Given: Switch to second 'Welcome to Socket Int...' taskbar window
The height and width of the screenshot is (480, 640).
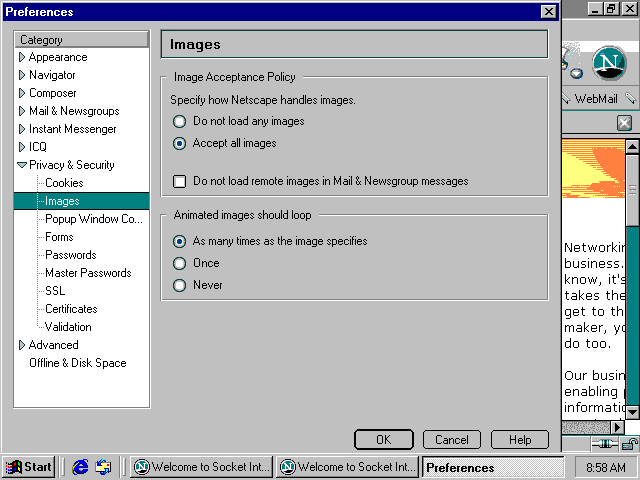Looking at the screenshot, I should pyautogui.click(x=348, y=467).
